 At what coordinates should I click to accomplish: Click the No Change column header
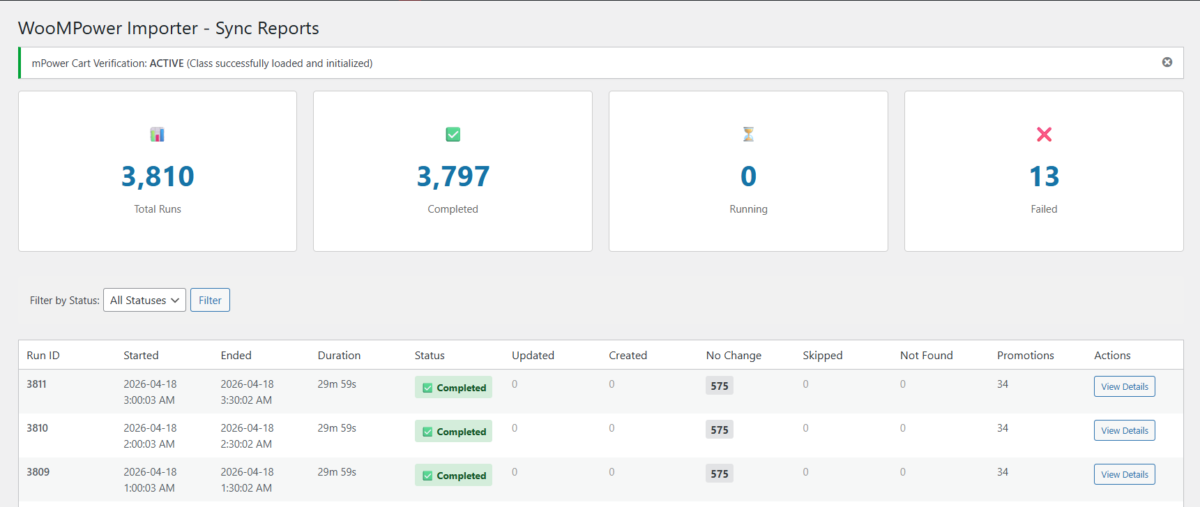(x=733, y=355)
